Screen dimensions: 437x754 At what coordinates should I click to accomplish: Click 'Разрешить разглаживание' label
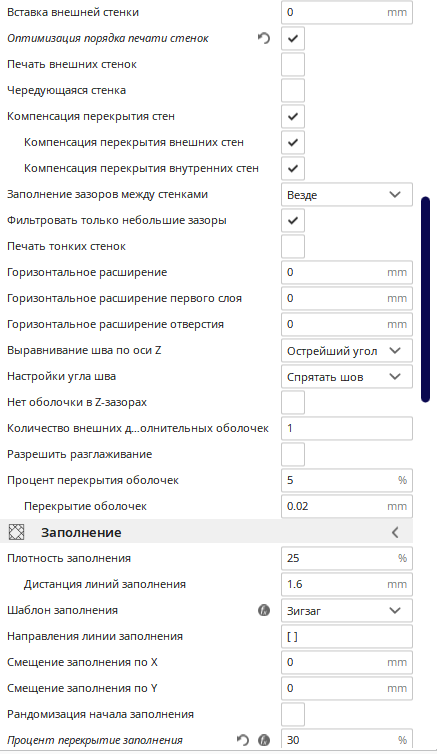click(x=79, y=454)
